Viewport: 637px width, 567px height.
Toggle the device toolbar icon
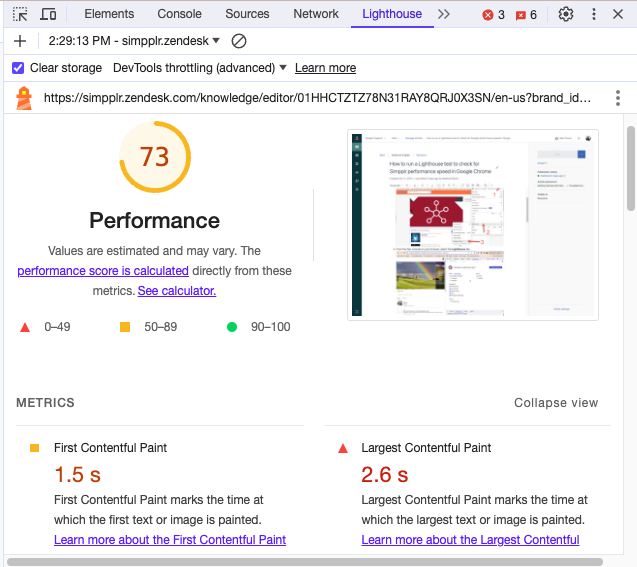coord(48,14)
